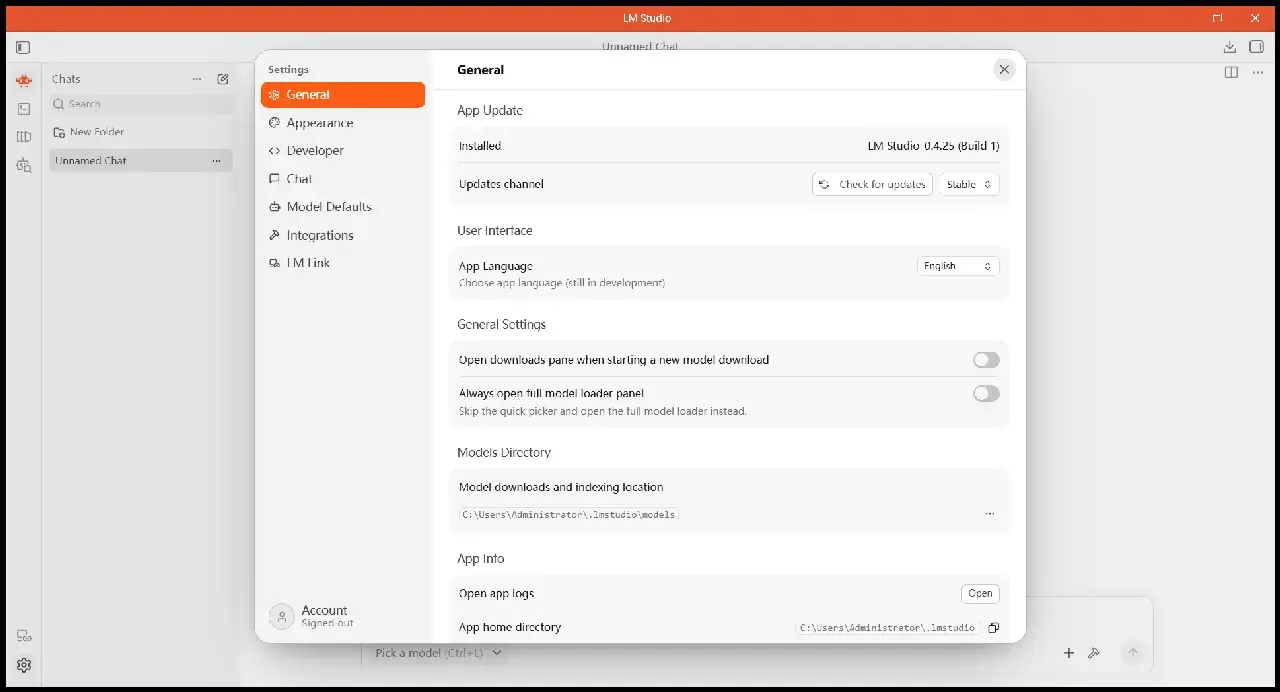Click the New Folder item
The width and height of the screenshot is (1280, 692).
coord(88,132)
